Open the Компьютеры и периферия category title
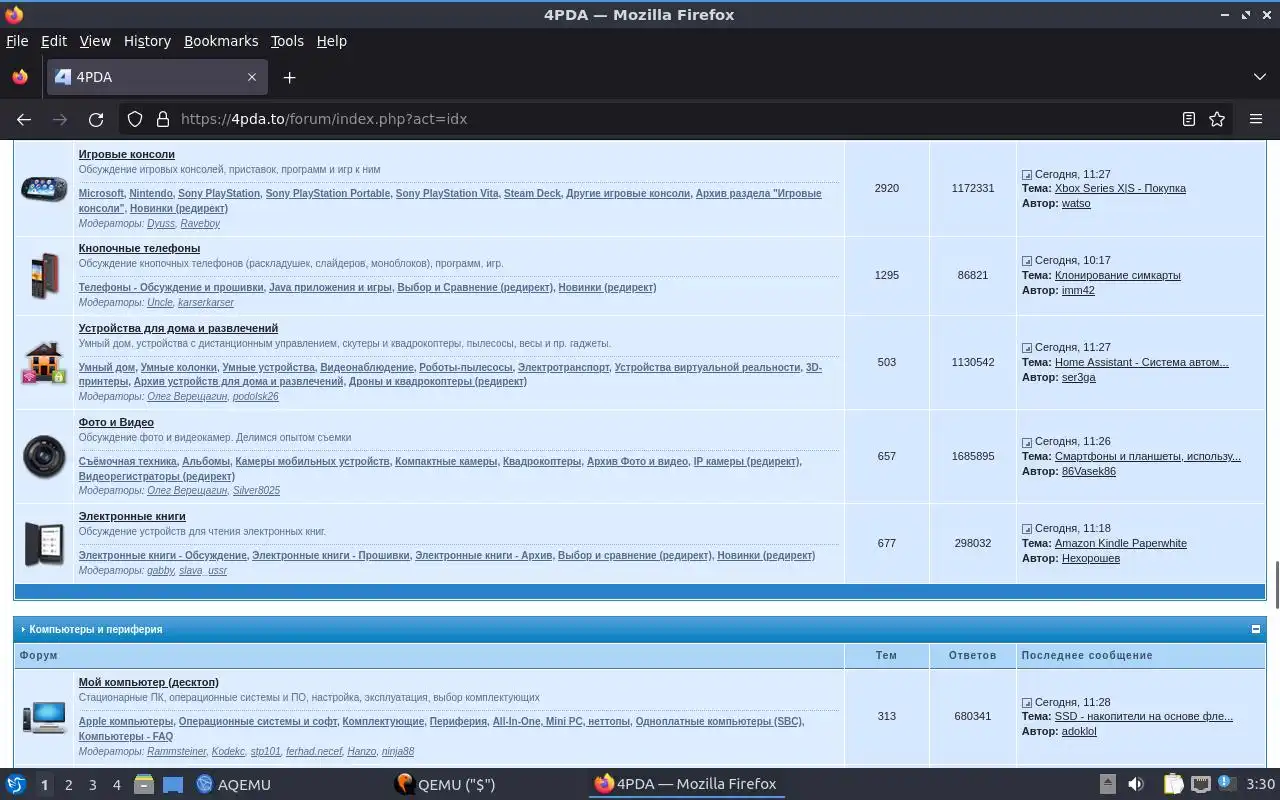 [96, 629]
